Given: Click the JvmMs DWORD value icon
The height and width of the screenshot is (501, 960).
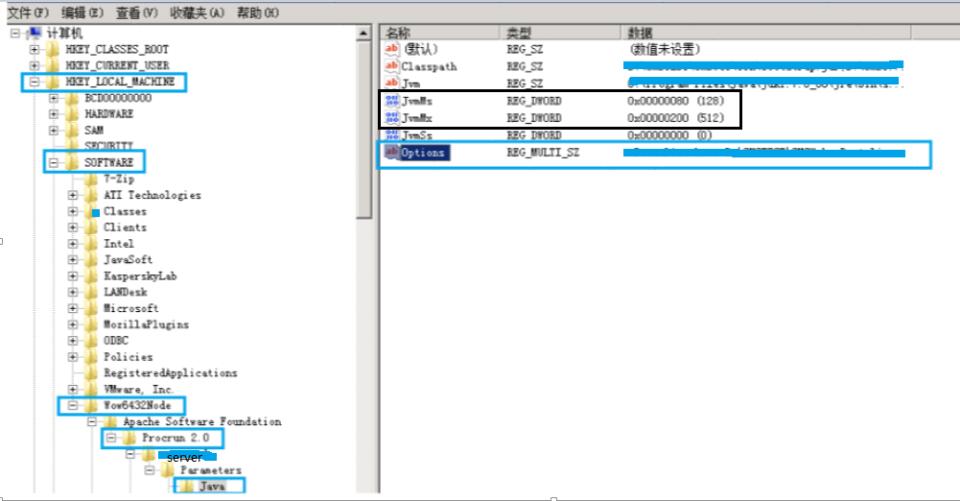Looking at the screenshot, I should 392,100.
